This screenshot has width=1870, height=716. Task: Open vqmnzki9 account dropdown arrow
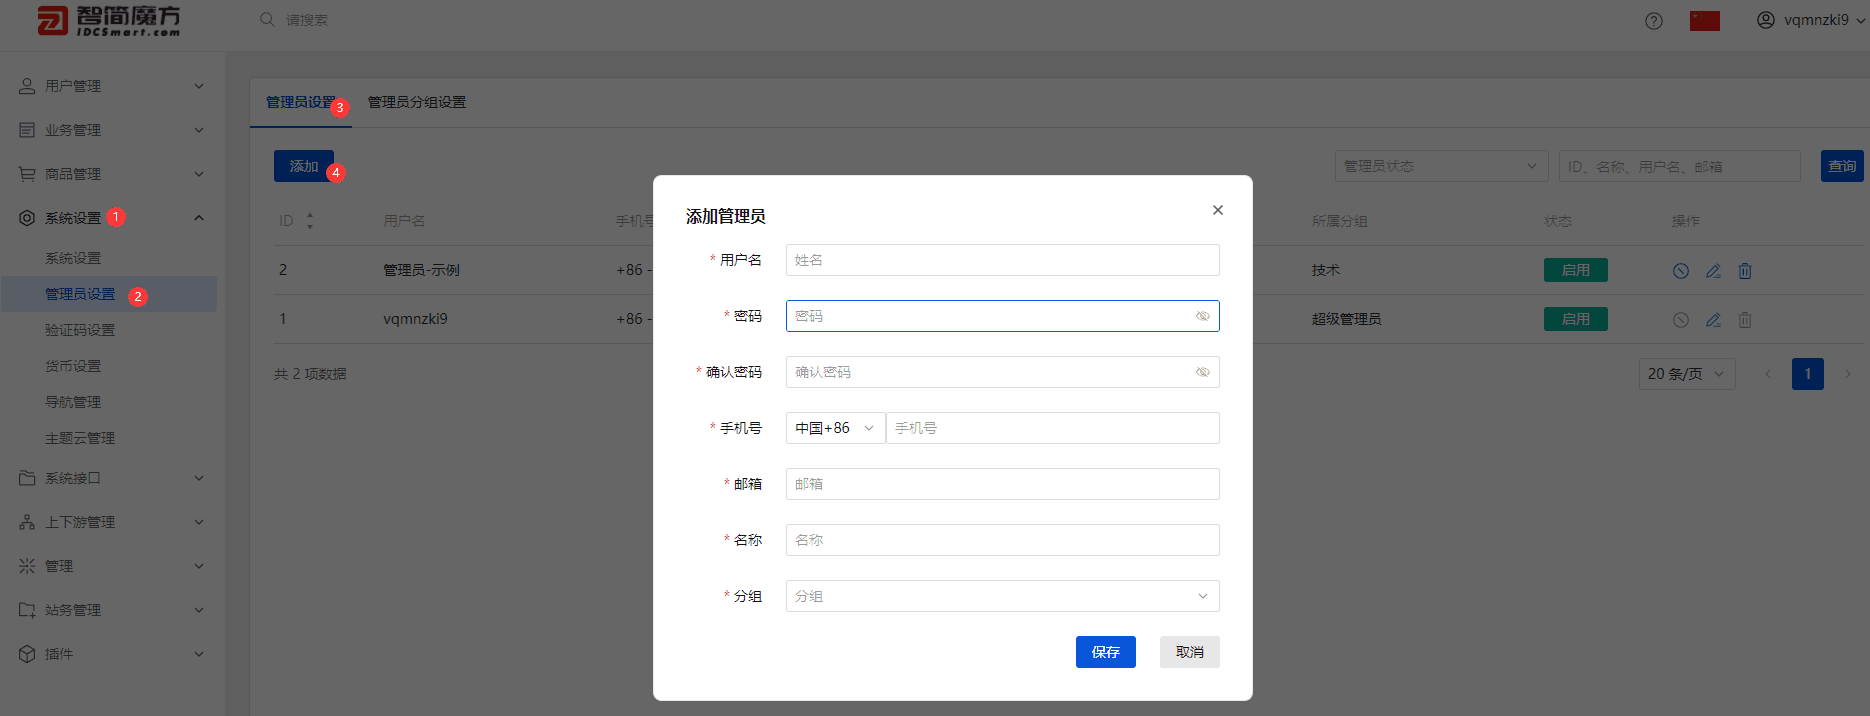tap(1860, 21)
